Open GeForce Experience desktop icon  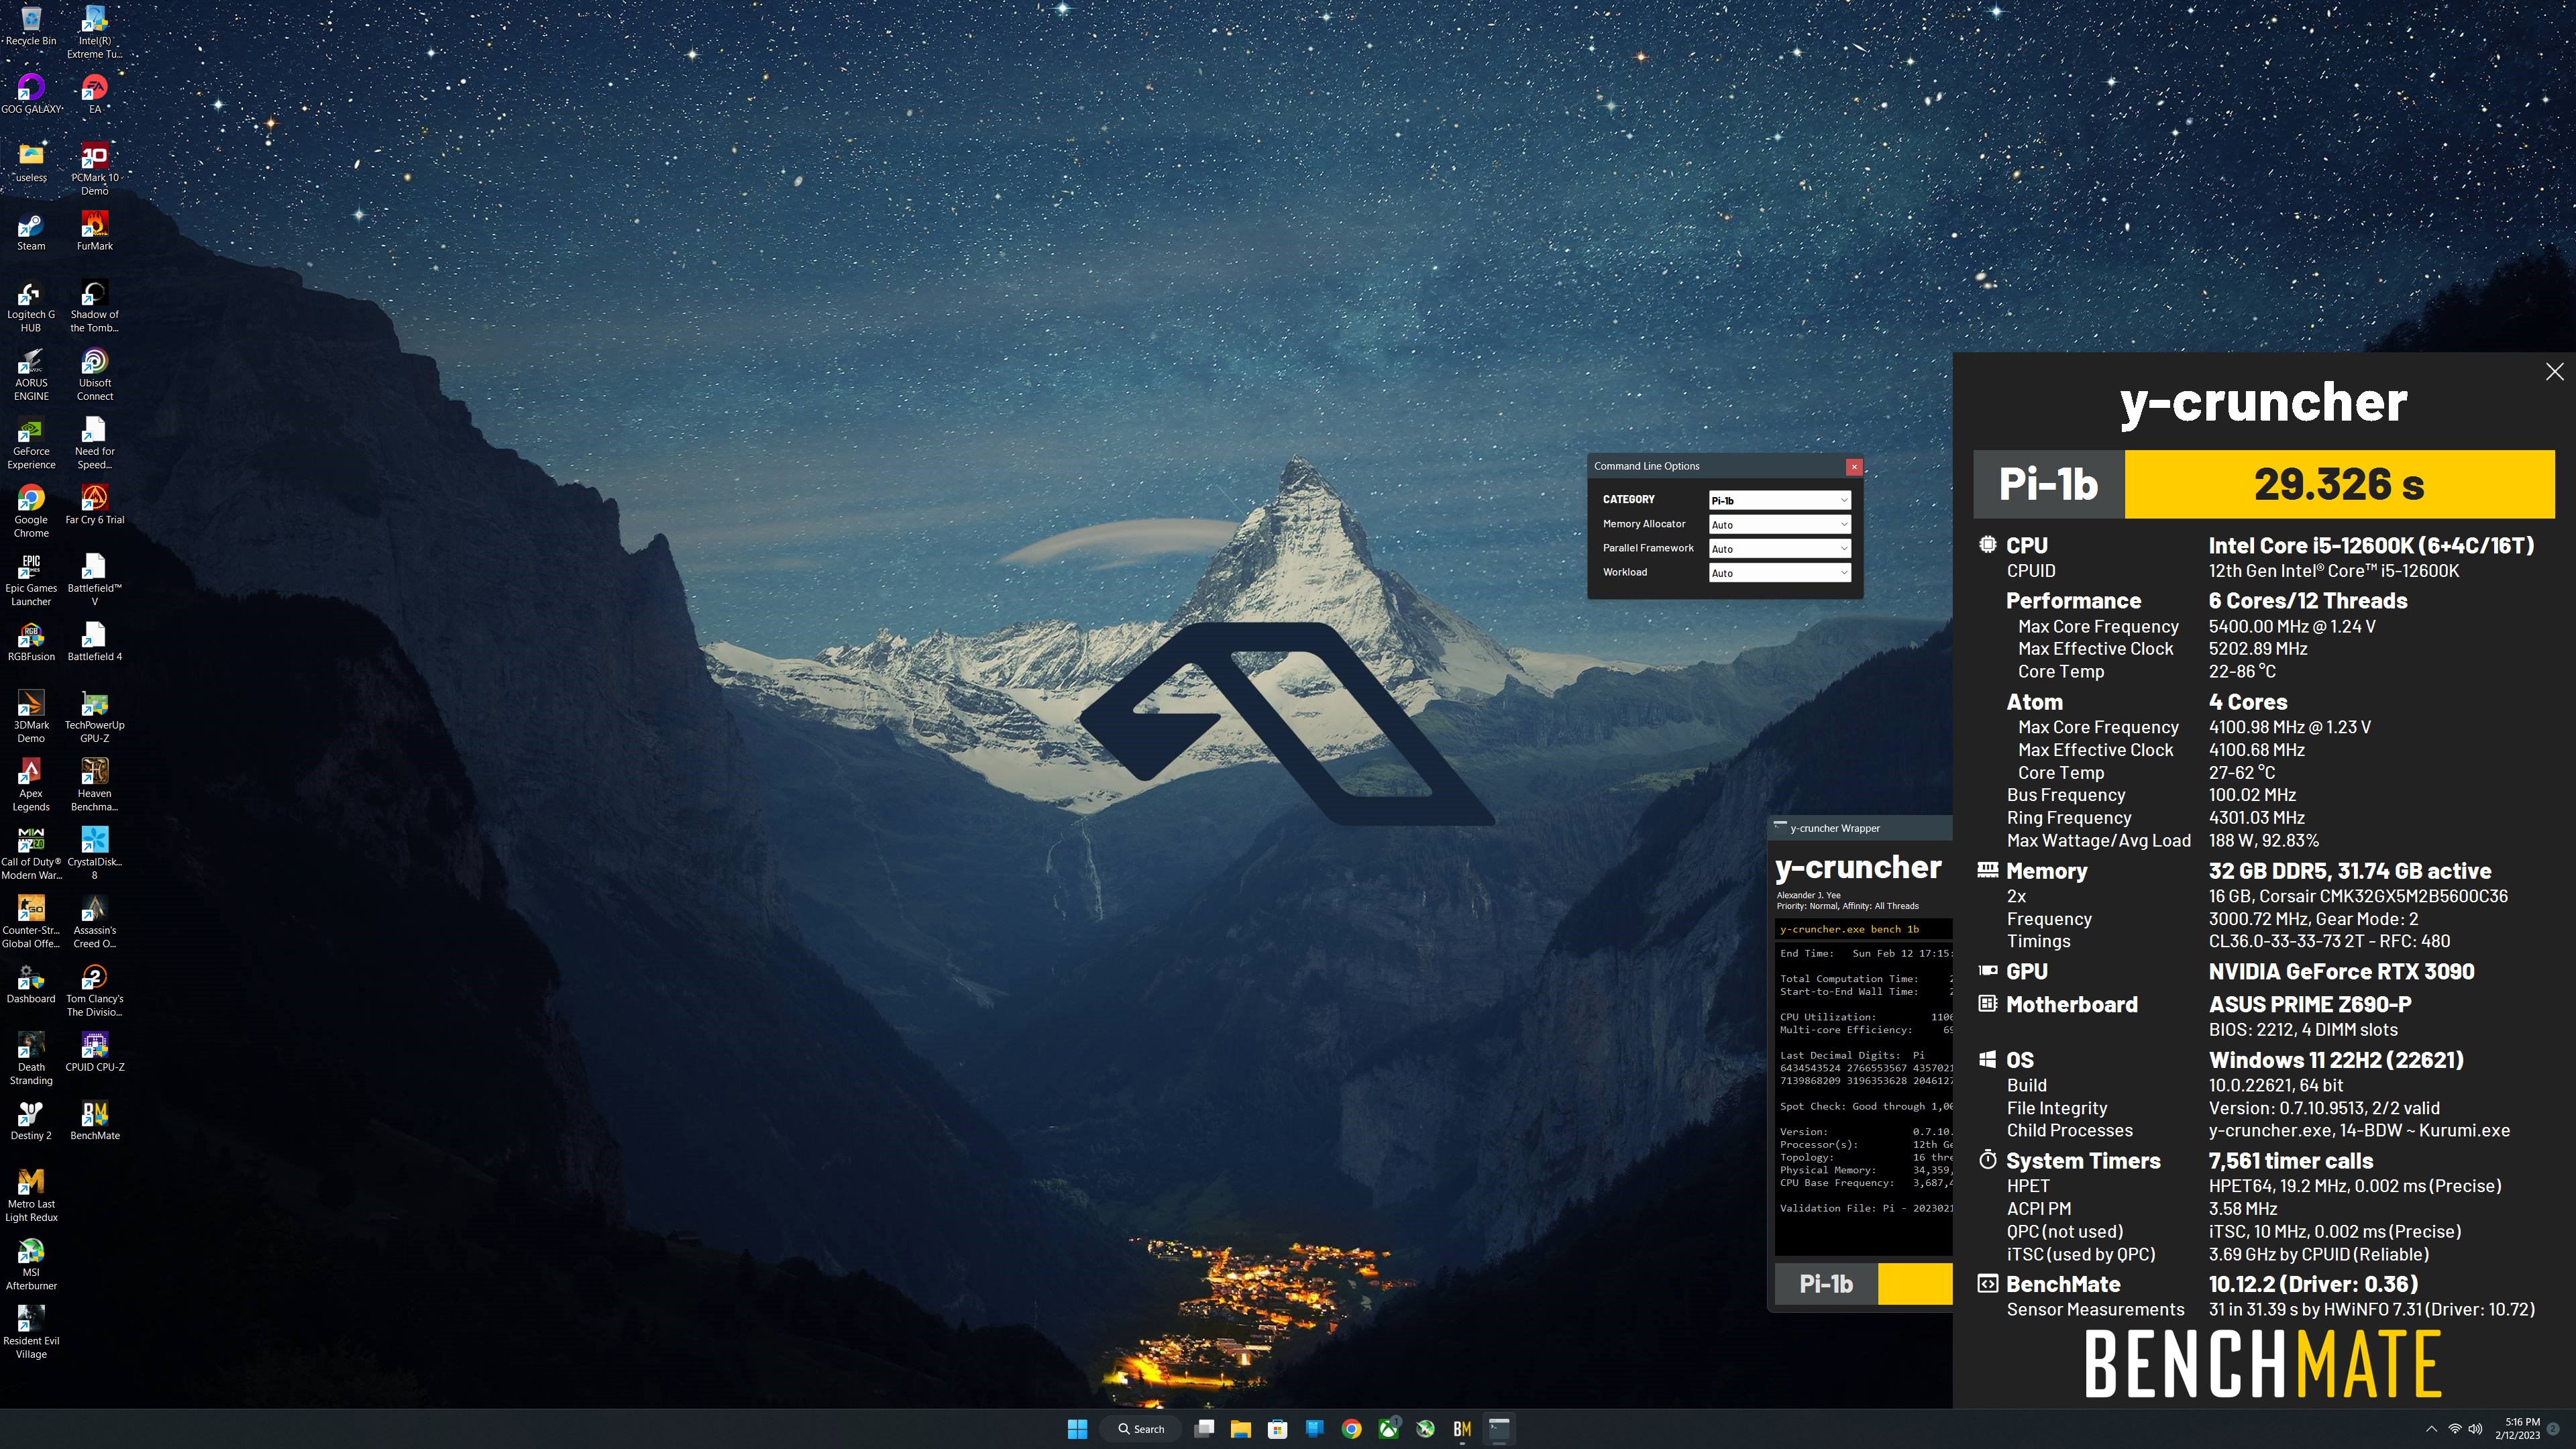click(x=31, y=443)
